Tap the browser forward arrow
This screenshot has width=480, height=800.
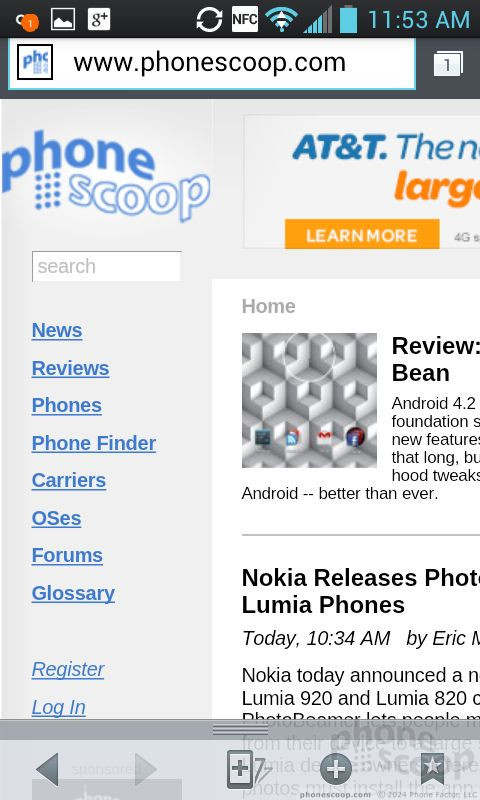click(146, 768)
